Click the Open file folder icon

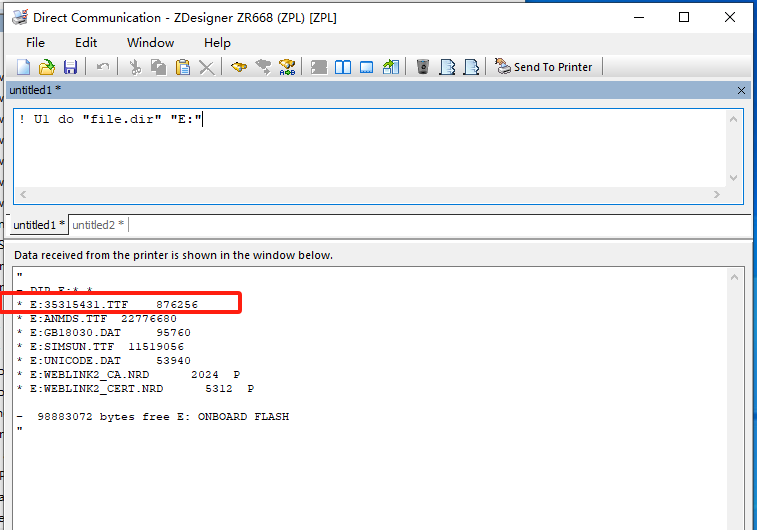[x=46, y=67]
